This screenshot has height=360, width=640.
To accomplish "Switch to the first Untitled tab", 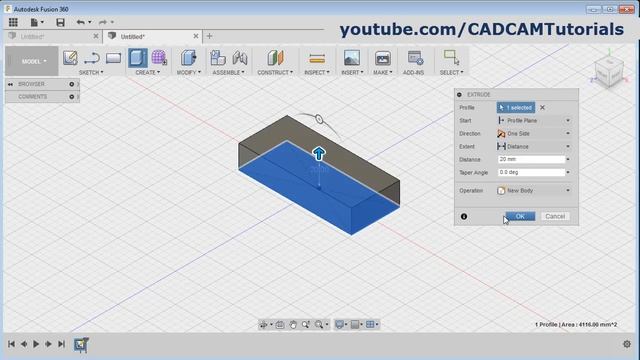I will [x=33, y=36].
